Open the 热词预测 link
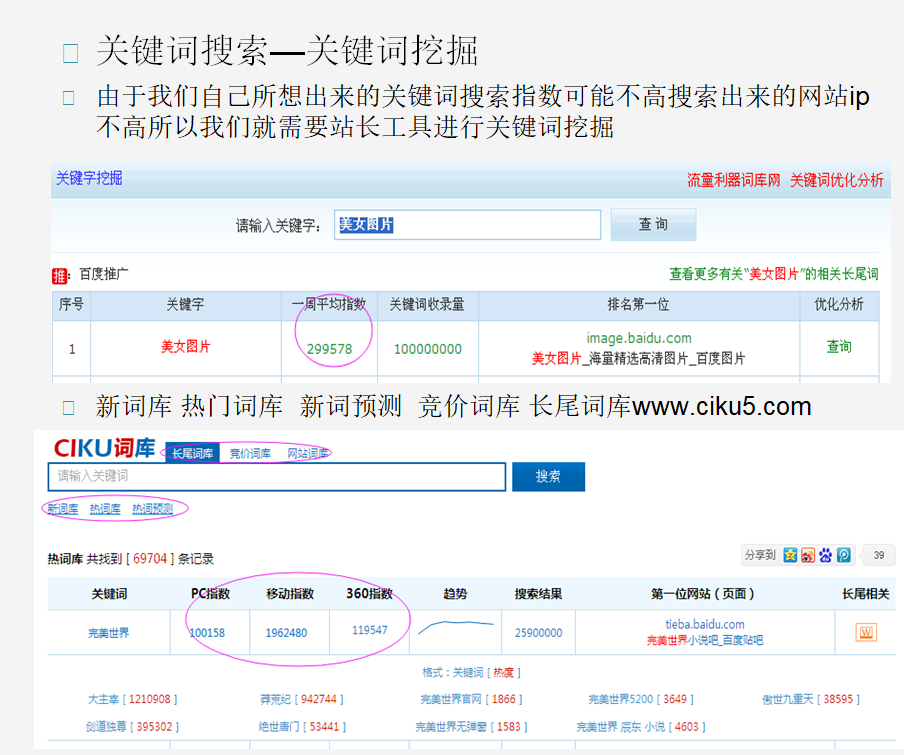904x755 pixels. pos(152,509)
